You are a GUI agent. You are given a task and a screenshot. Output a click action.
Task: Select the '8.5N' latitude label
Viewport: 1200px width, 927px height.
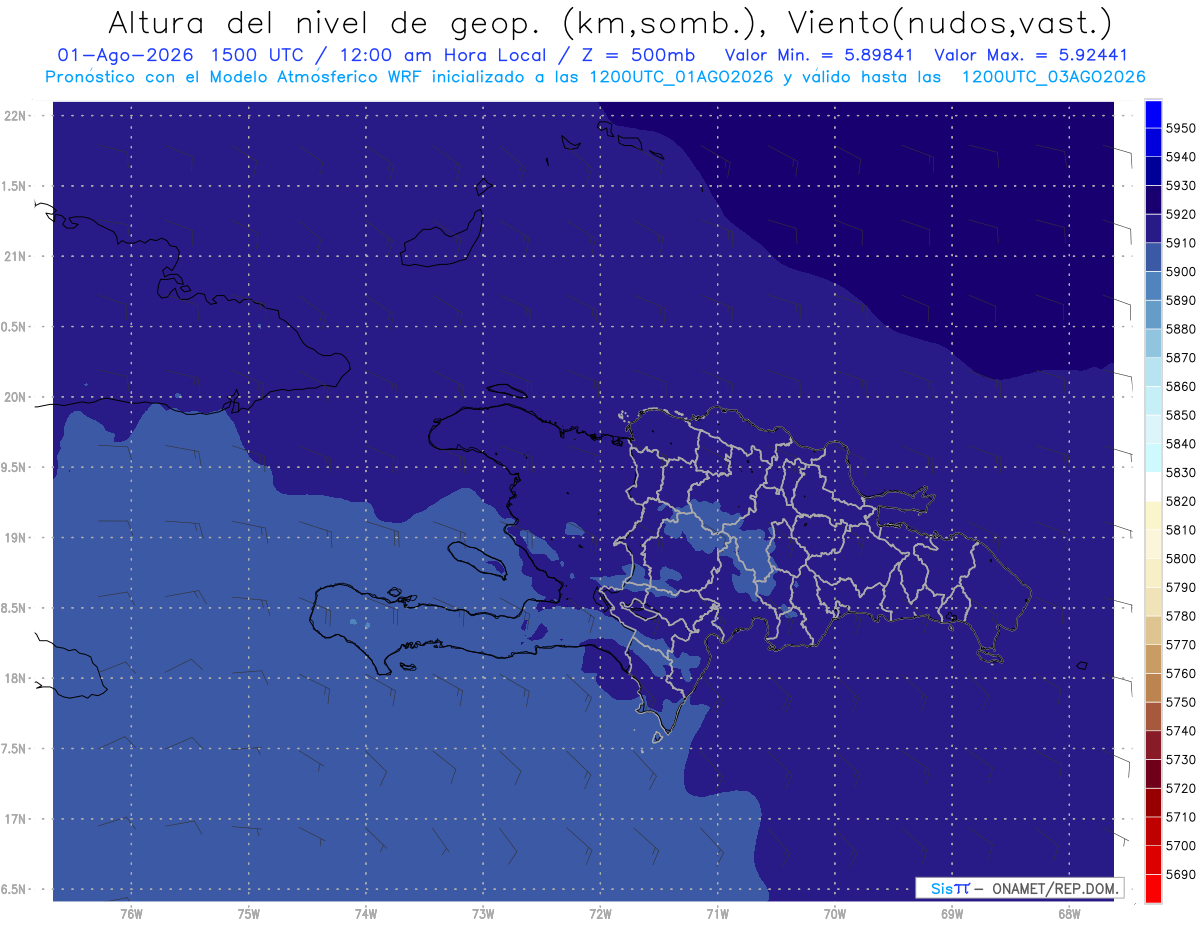coord(14,608)
